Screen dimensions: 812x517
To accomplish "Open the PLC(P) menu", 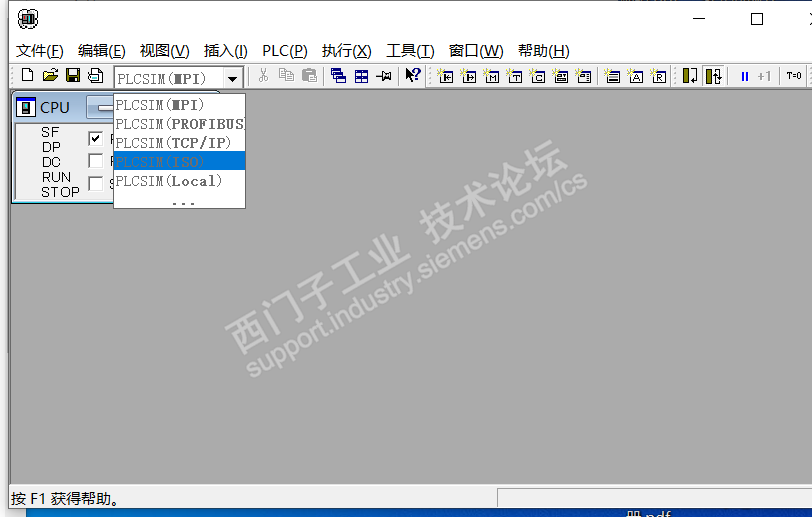I will click(285, 51).
